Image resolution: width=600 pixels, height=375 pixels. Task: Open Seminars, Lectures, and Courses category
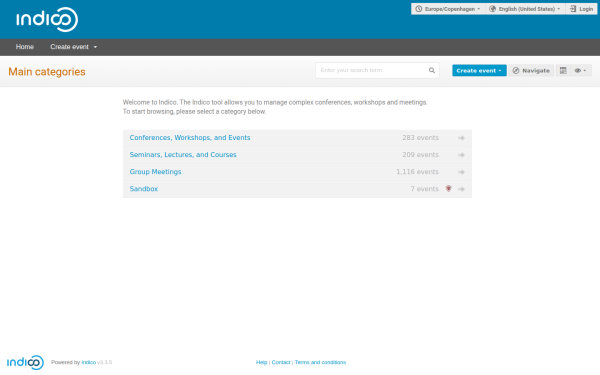[x=183, y=155]
